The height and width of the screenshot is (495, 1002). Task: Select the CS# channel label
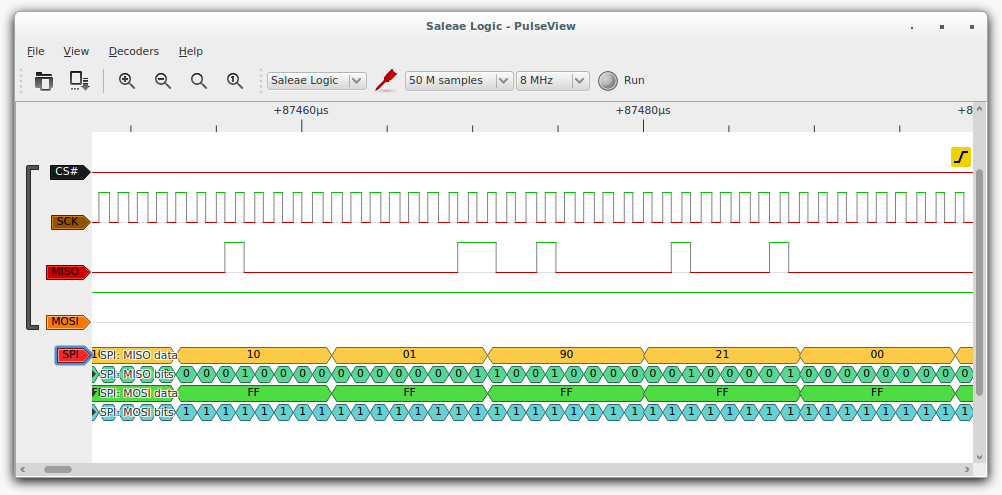coord(68,172)
